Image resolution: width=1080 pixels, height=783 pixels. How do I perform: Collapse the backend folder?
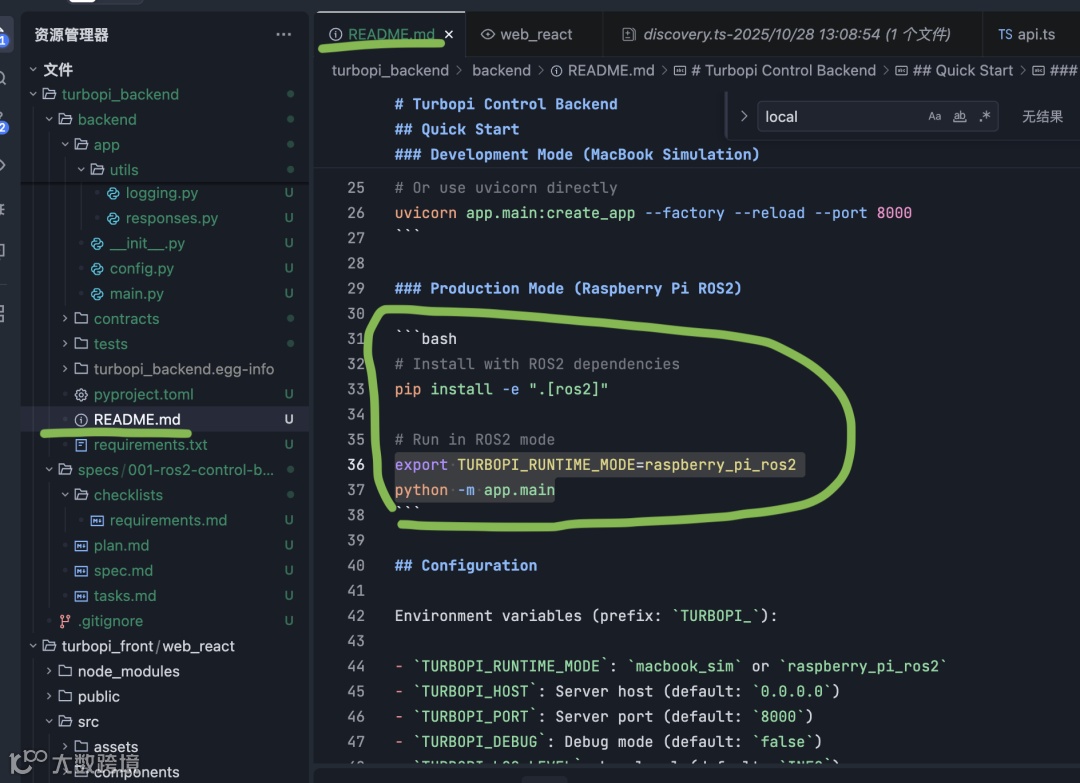pos(49,119)
